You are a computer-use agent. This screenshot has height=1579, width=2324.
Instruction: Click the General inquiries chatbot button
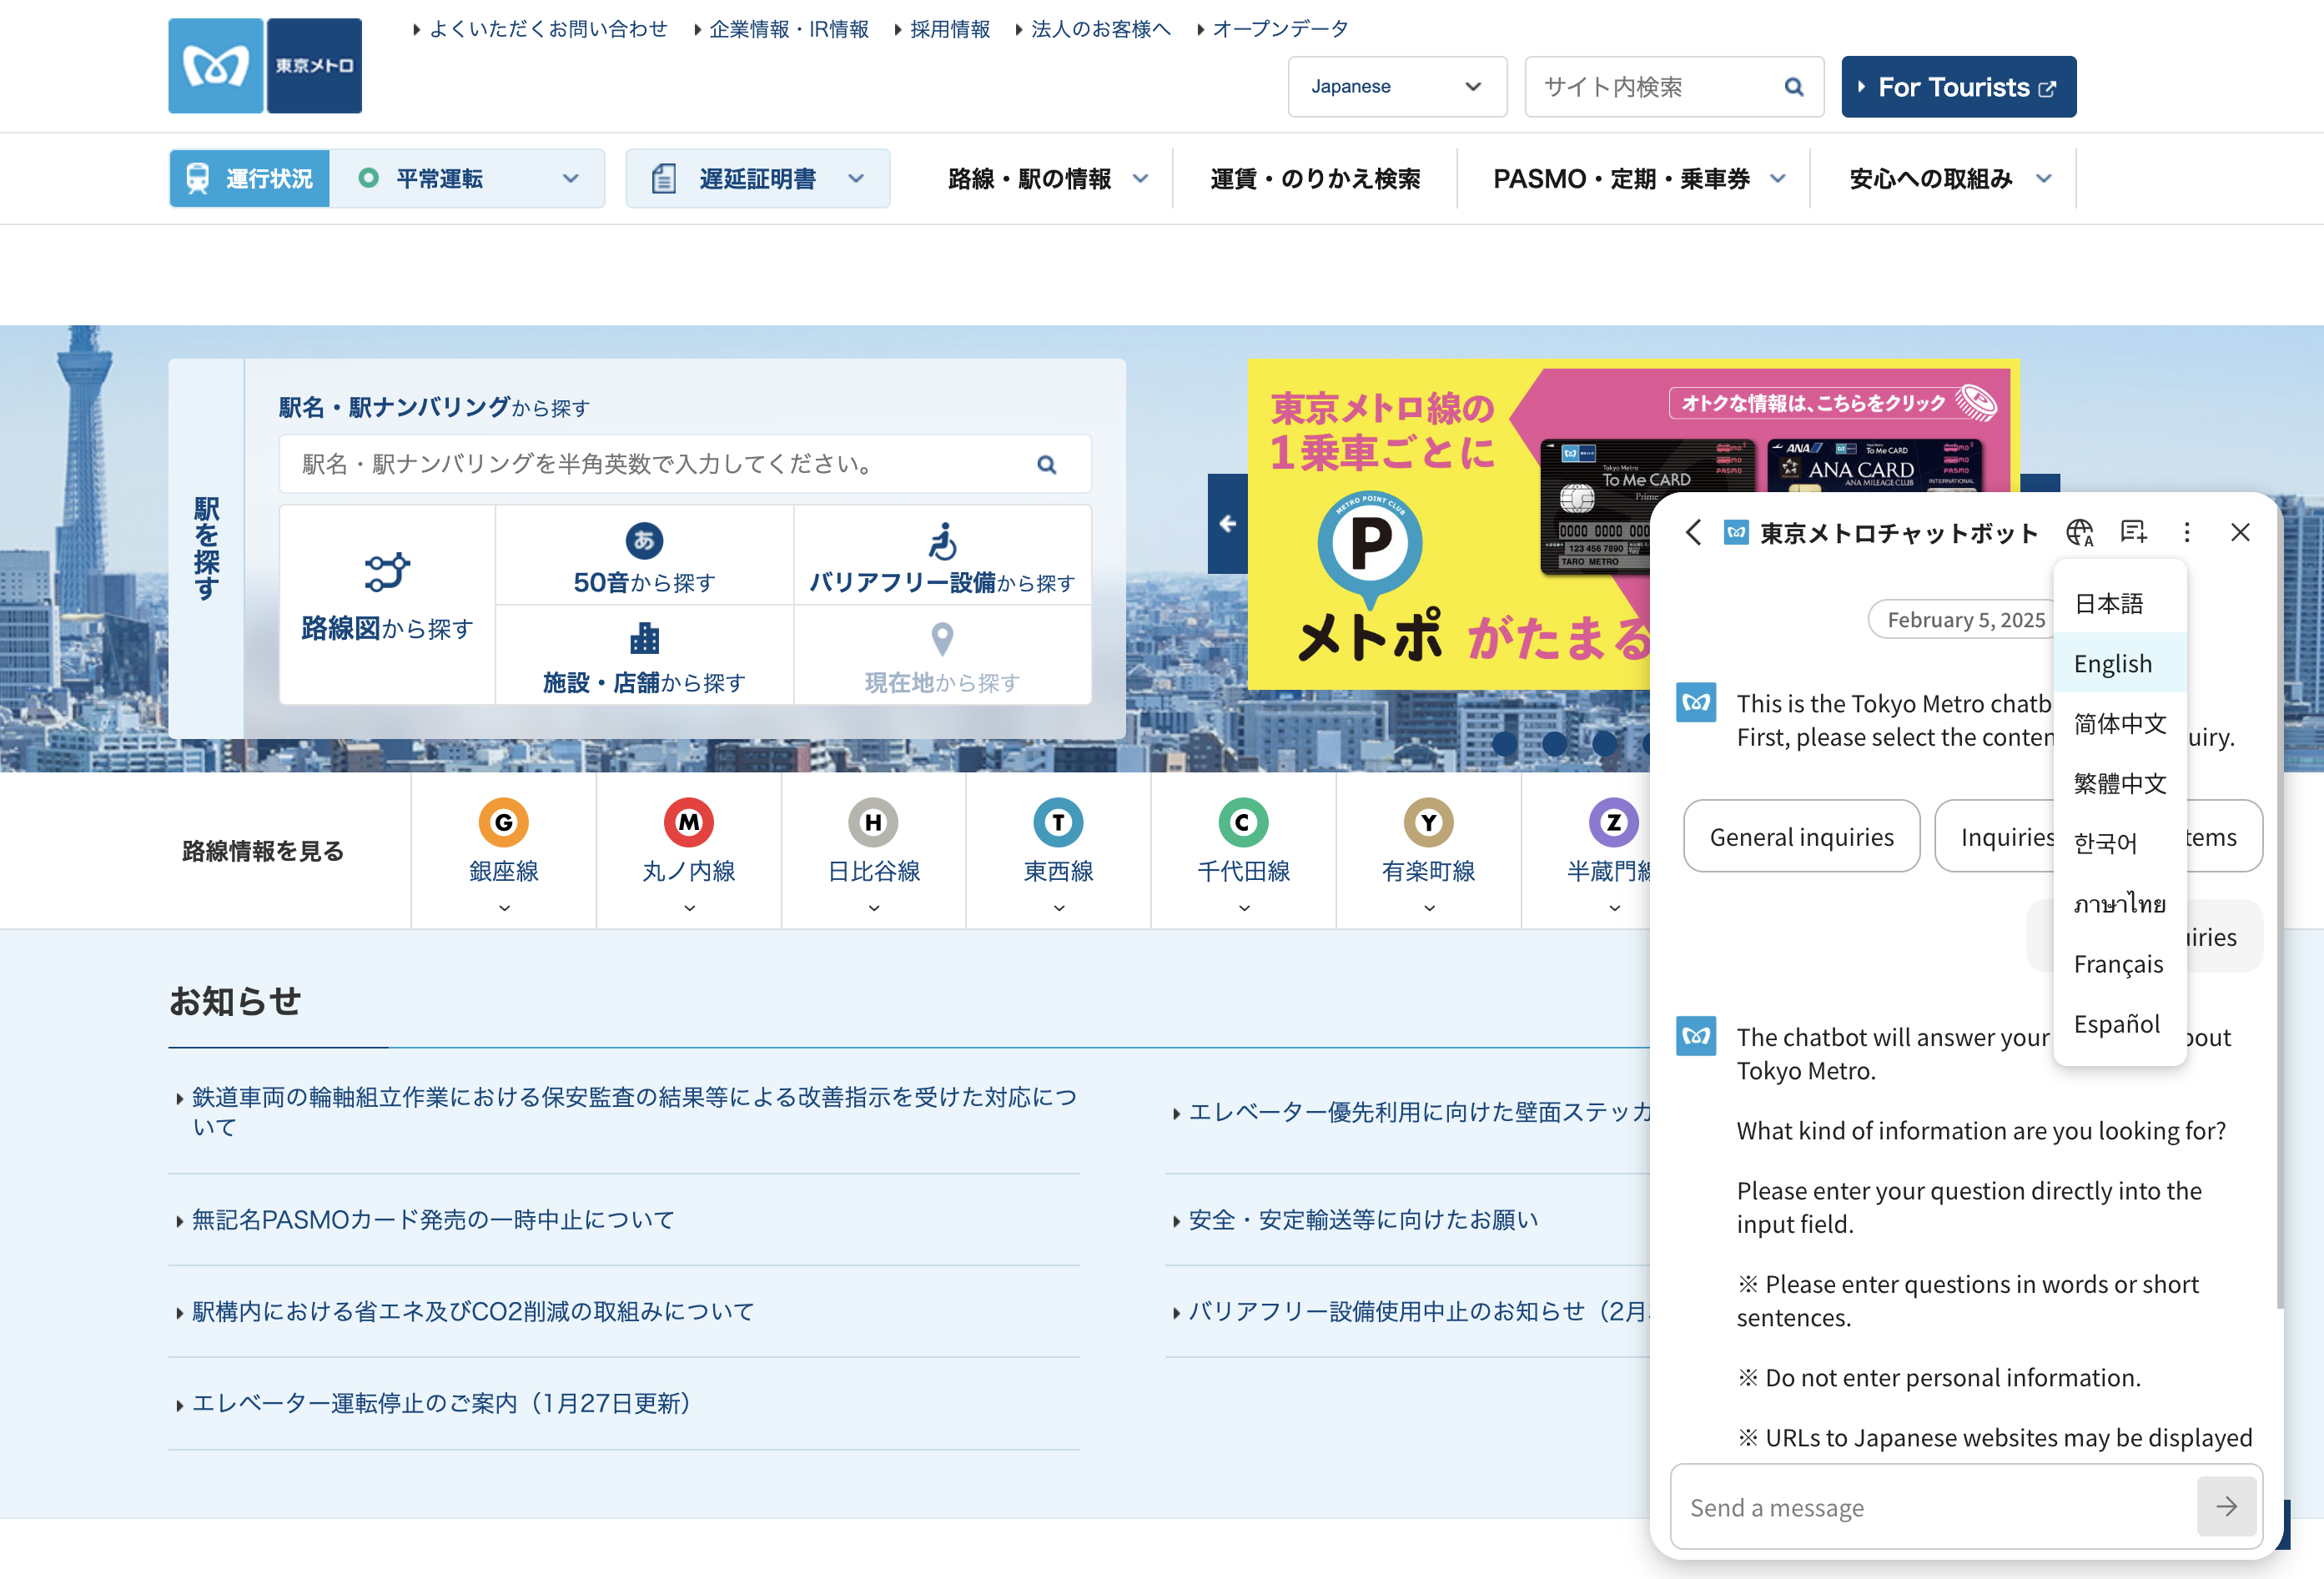click(1800, 836)
